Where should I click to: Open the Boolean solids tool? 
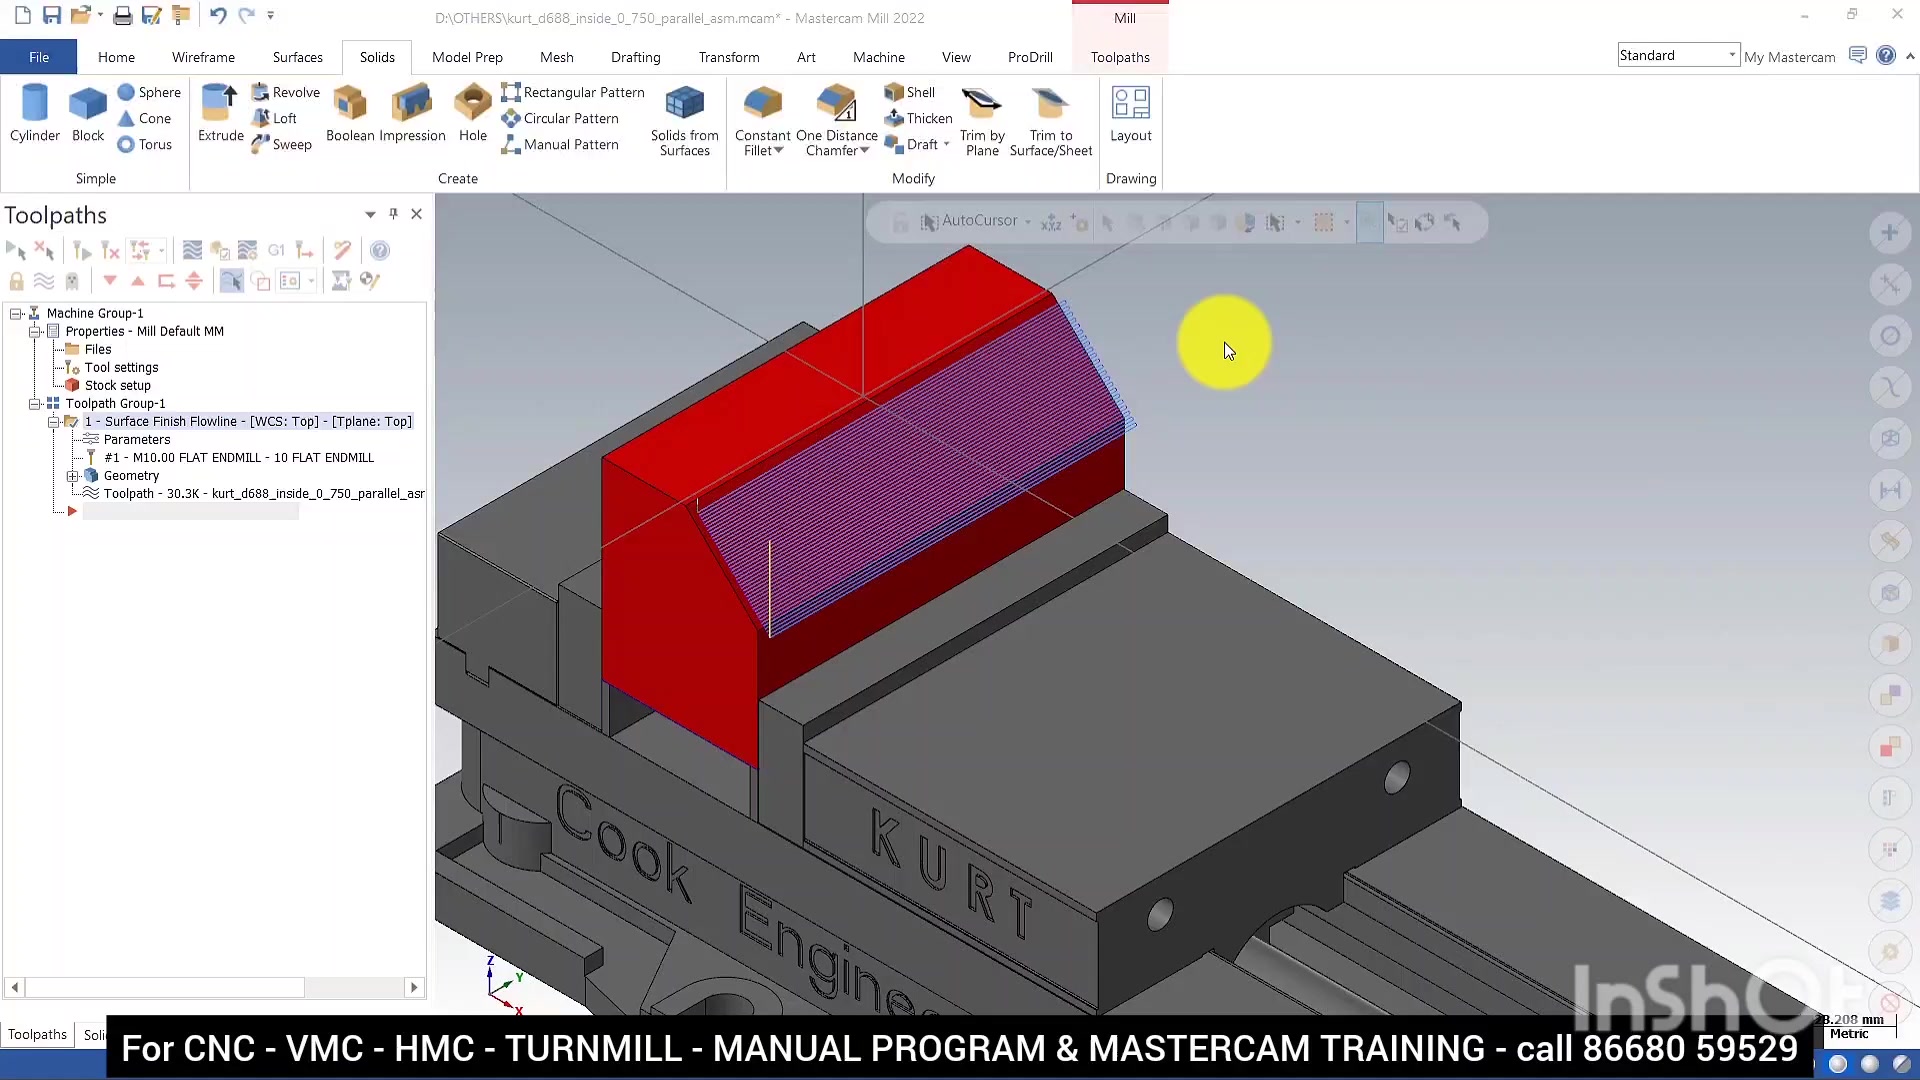point(350,114)
